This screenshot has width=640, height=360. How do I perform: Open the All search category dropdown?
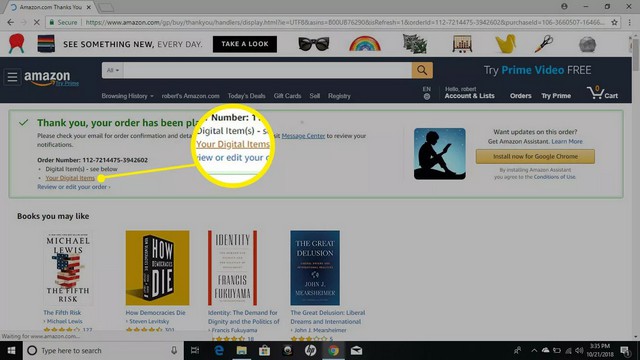click(113, 70)
